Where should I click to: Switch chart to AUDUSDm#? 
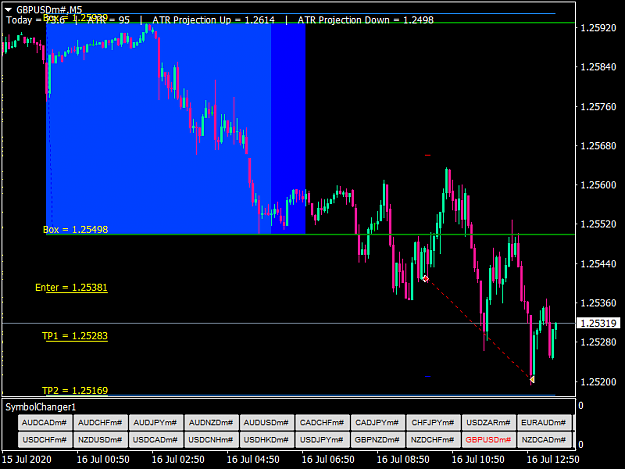pyautogui.click(x=266, y=422)
